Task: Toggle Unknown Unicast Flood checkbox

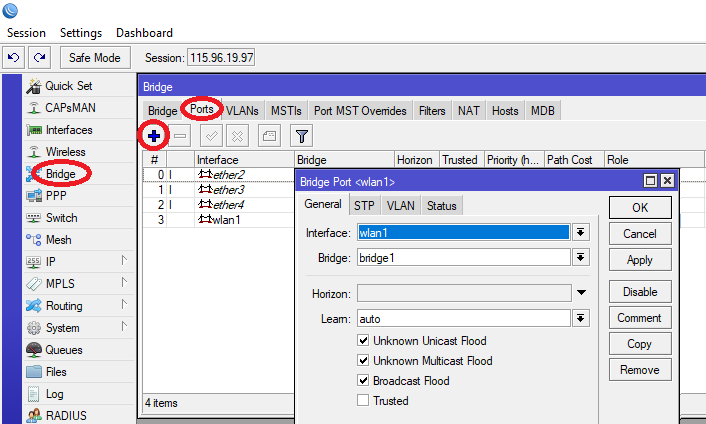Action: (363, 340)
